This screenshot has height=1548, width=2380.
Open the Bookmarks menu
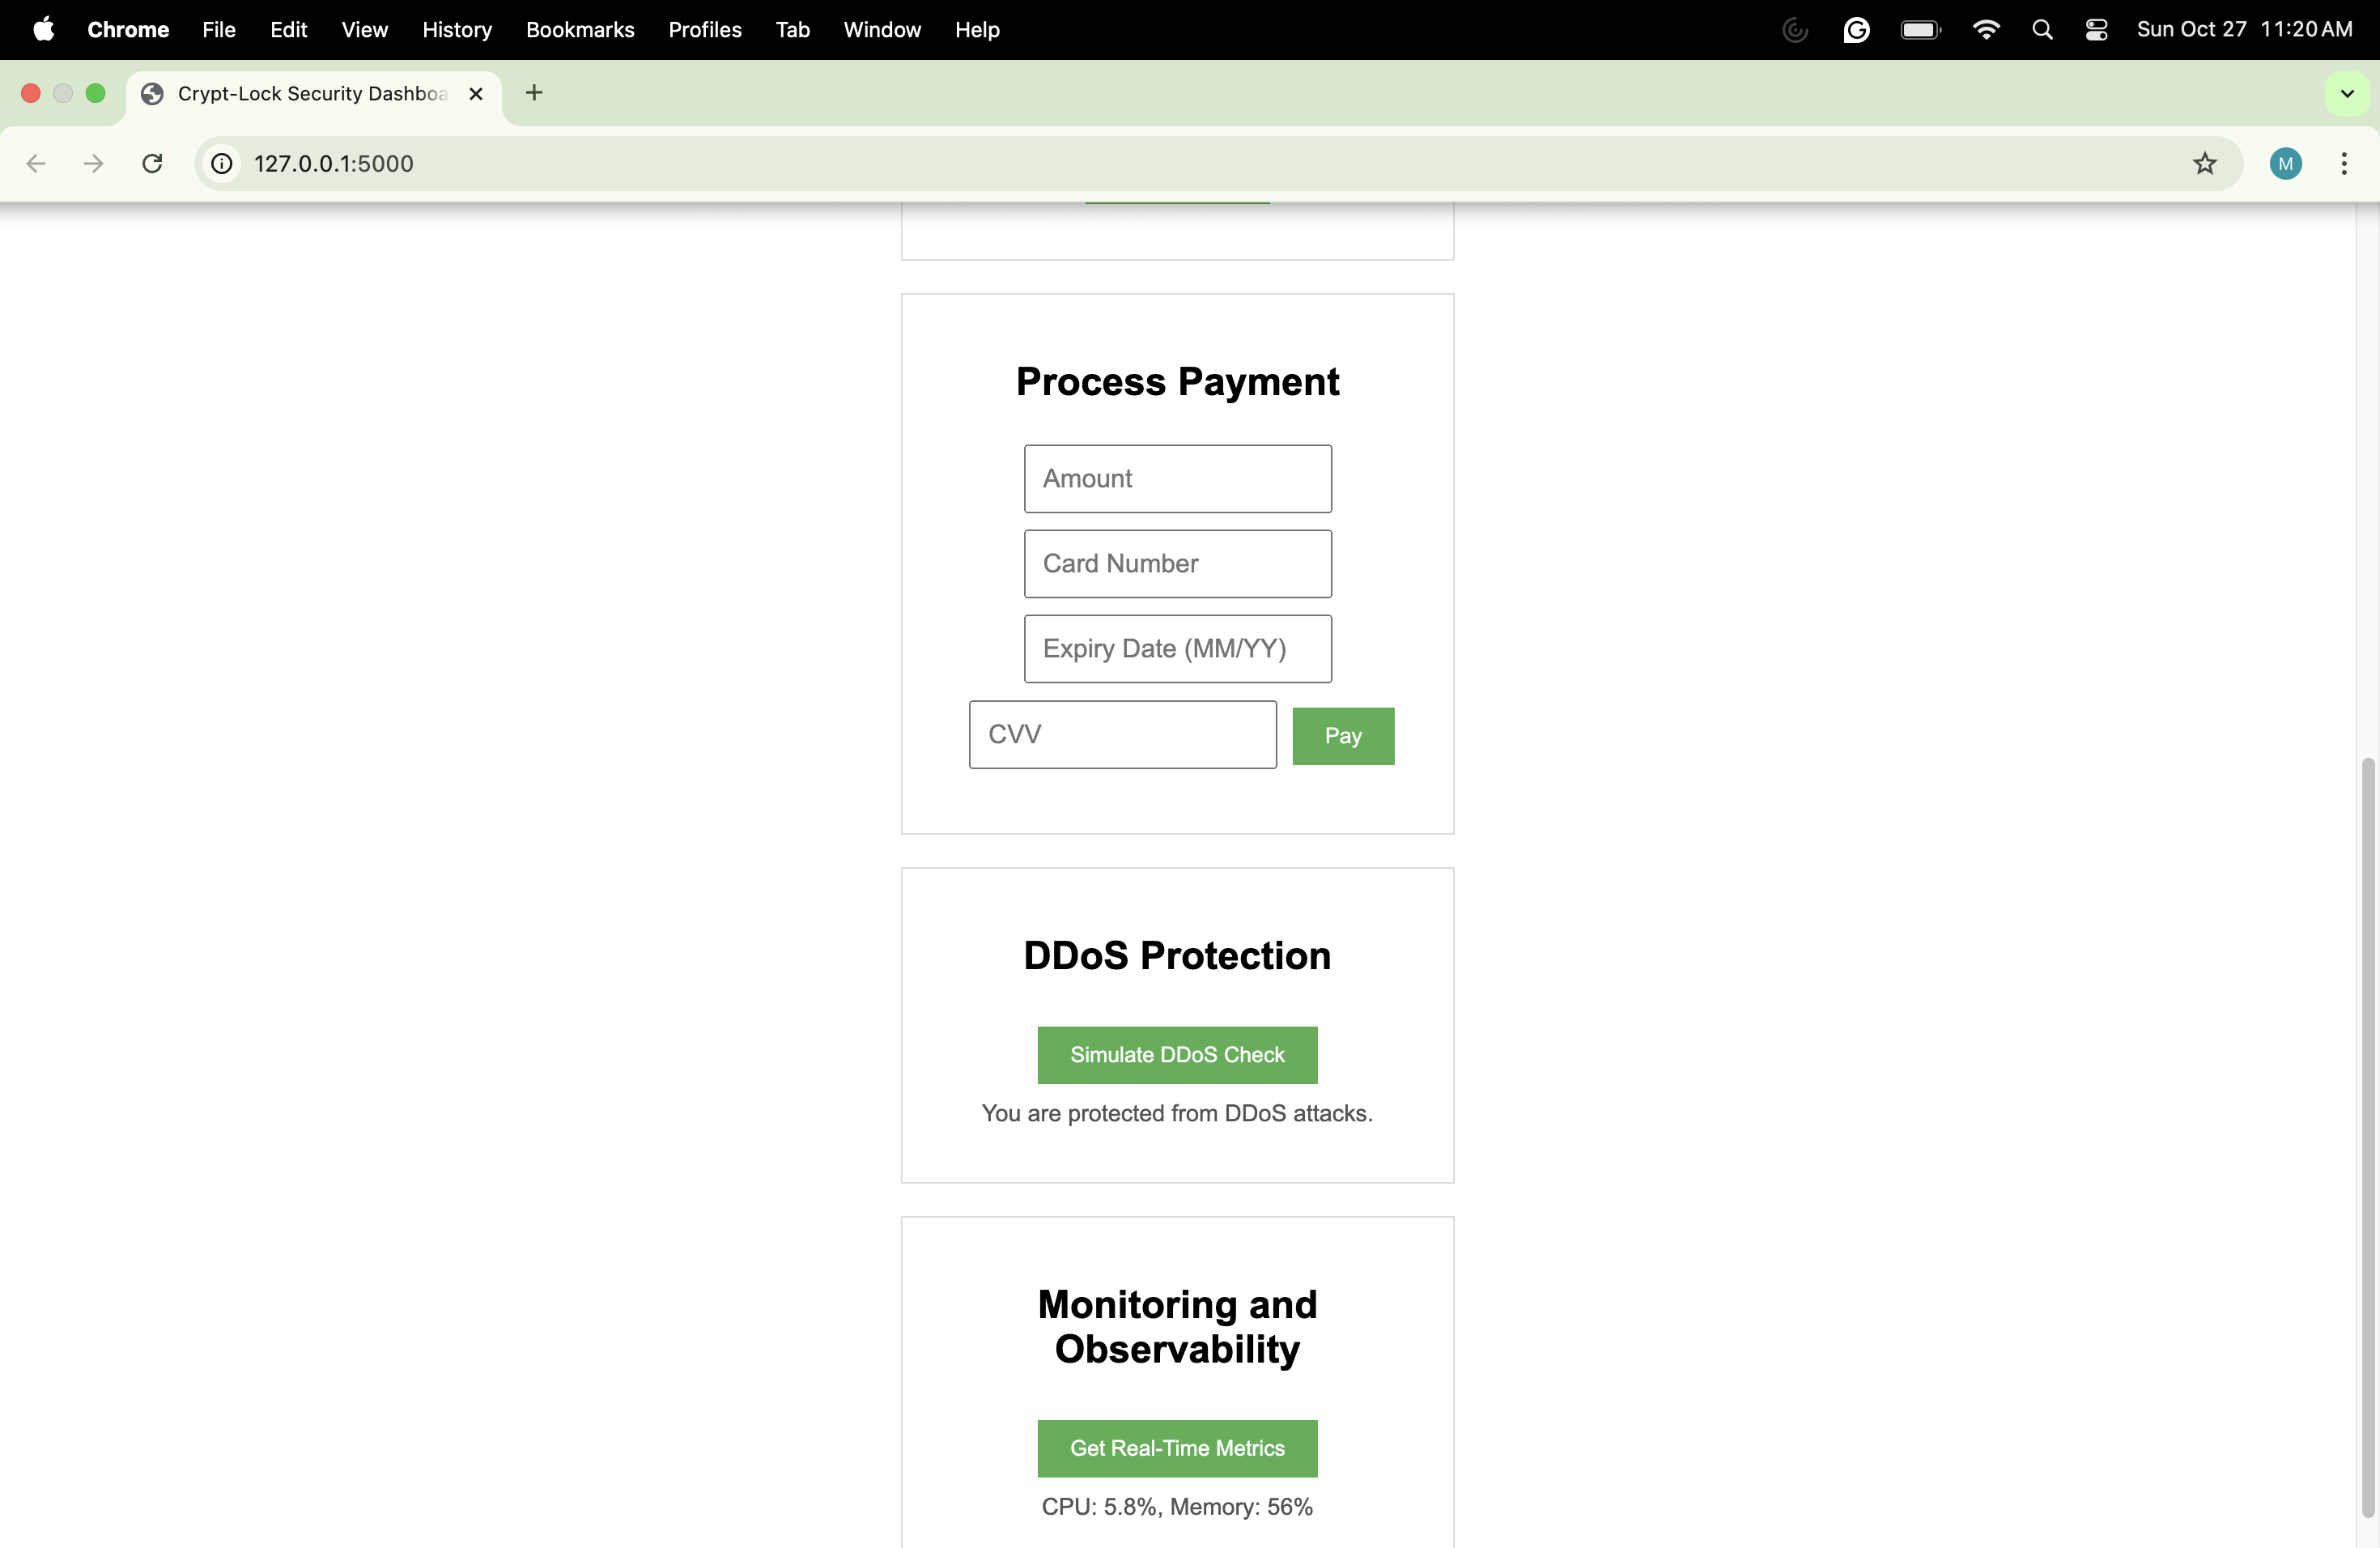[580, 30]
